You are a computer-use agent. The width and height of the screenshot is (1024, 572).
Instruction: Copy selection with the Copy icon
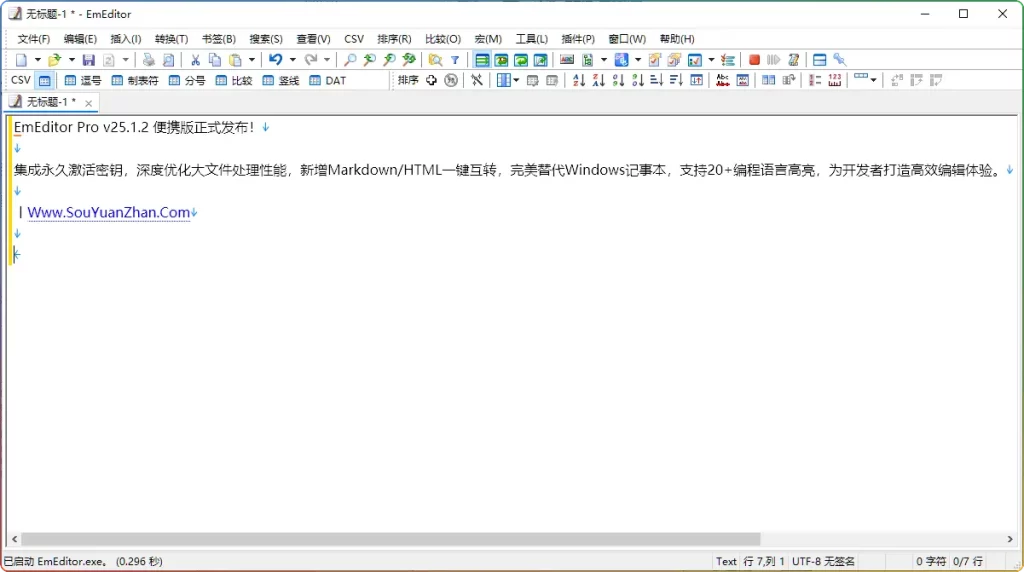(x=215, y=60)
